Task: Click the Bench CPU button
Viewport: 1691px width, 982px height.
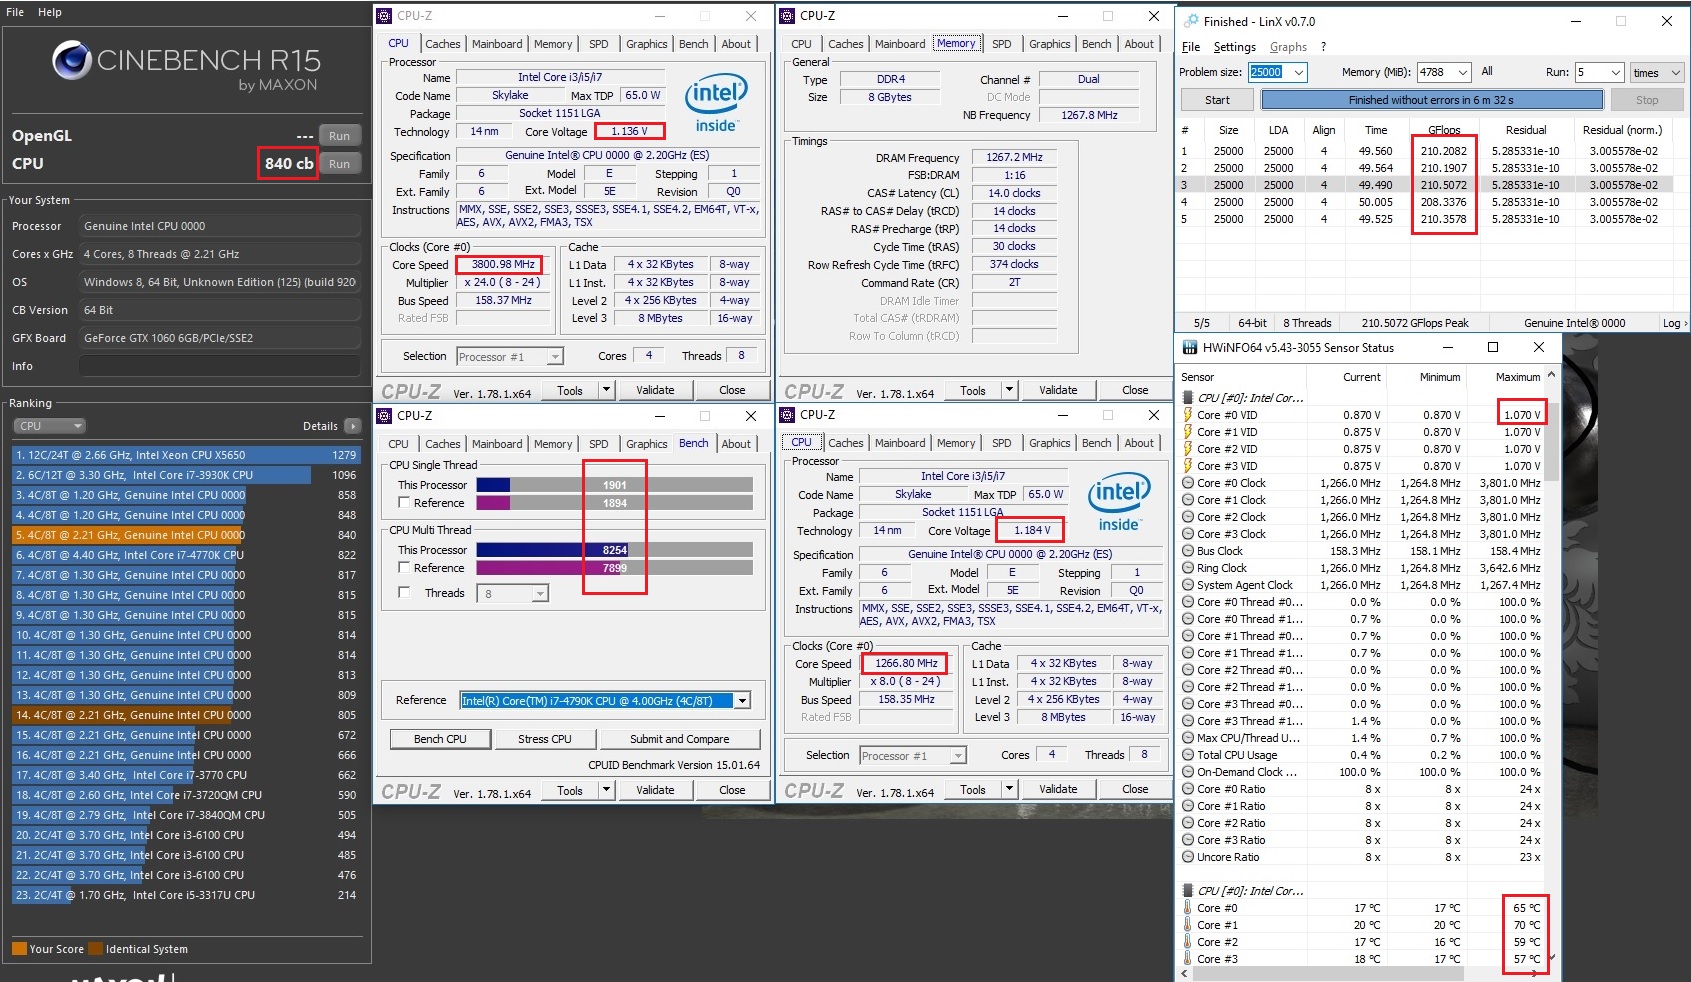Action: click(x=440, y=739)
